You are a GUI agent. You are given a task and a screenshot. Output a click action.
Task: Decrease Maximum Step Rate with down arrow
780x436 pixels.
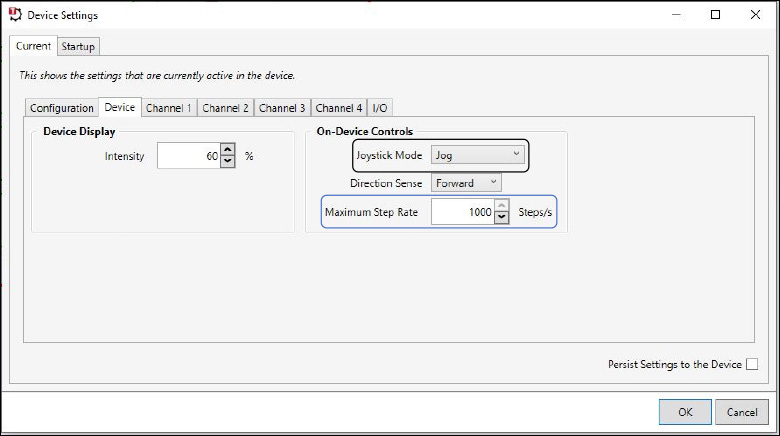502,218
